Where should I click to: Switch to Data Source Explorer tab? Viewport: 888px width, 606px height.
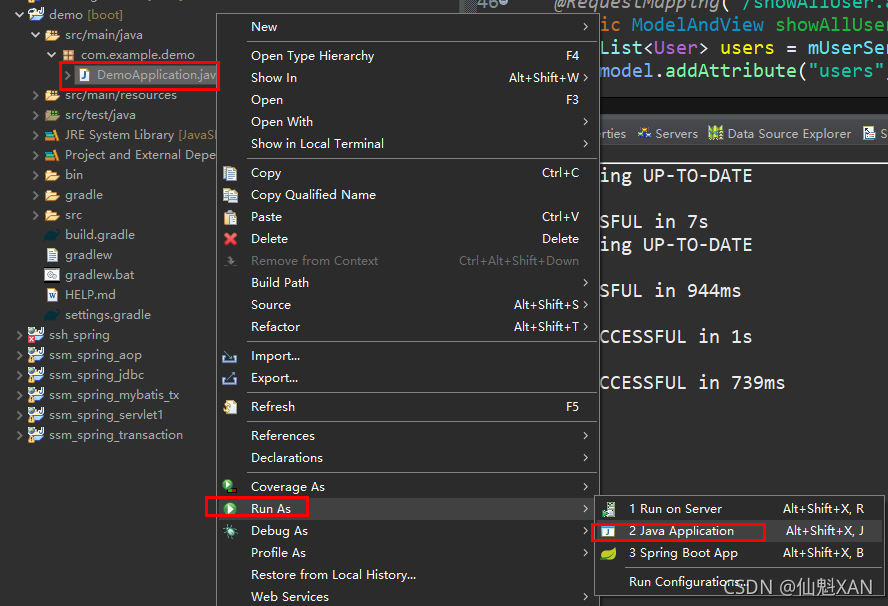[x=780, y=134]
